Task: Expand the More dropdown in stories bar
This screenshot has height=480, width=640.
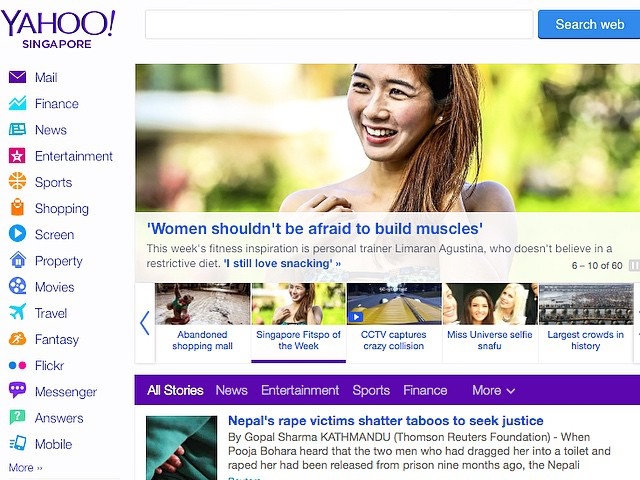Action: [x=493, y=390]
